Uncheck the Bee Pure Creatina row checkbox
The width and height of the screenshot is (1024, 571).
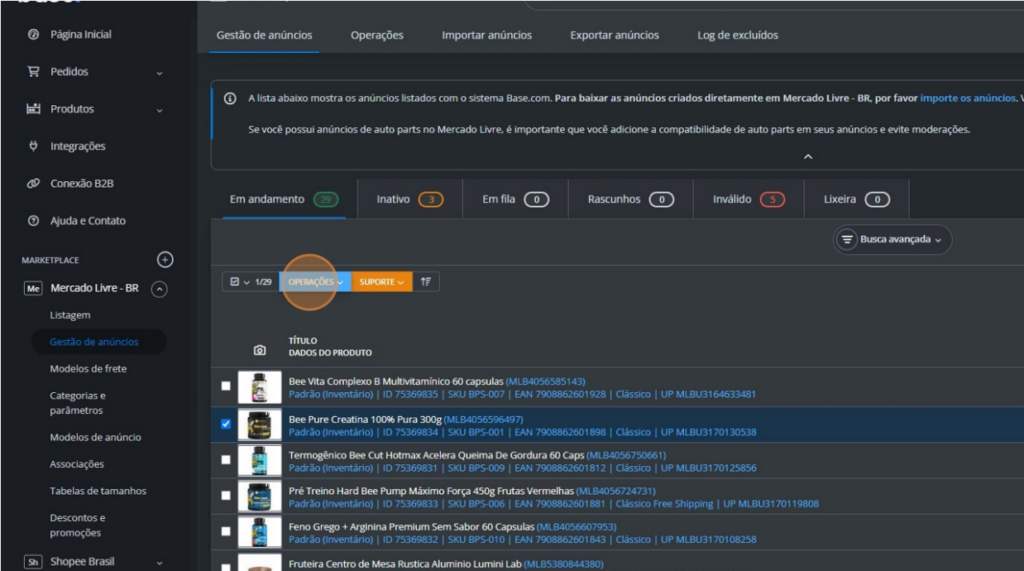pyautogui.click(x=226, y=424)
